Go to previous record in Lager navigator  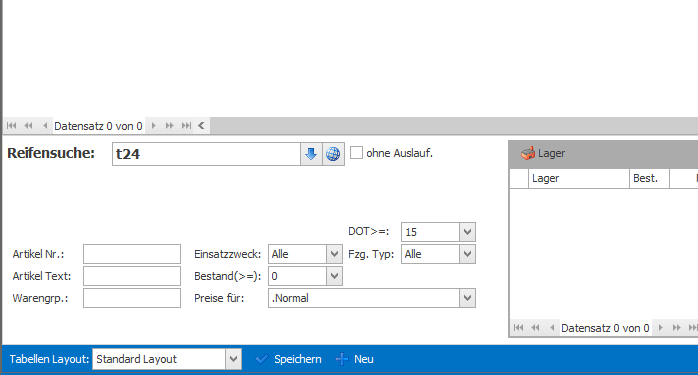tap(552, 328)
